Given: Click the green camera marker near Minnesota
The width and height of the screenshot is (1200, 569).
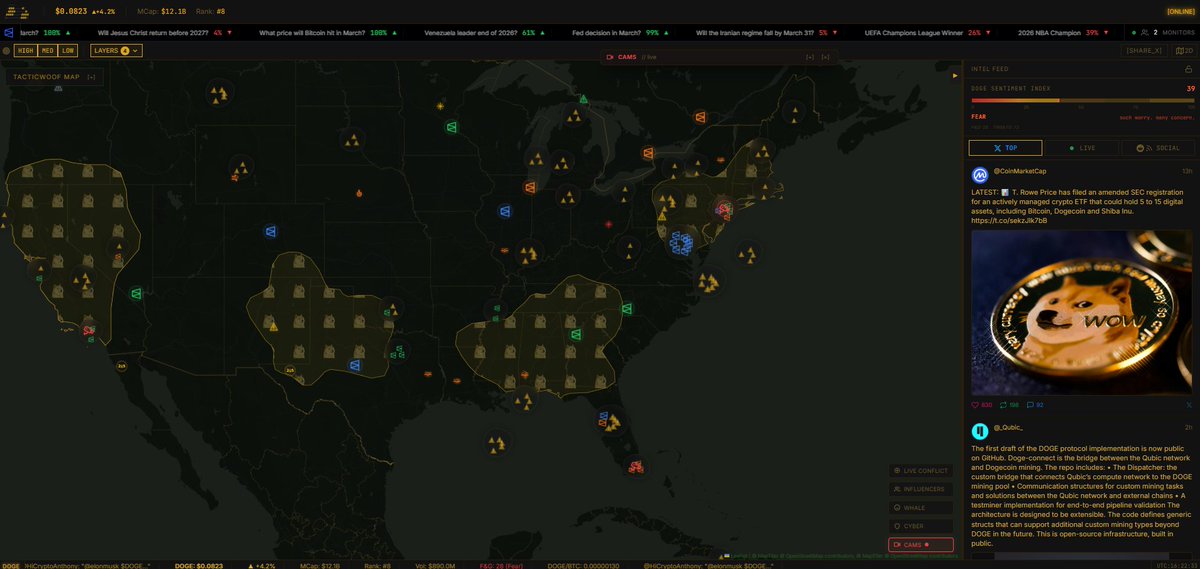Looking at the screenshot, I should tap(452, 127).
